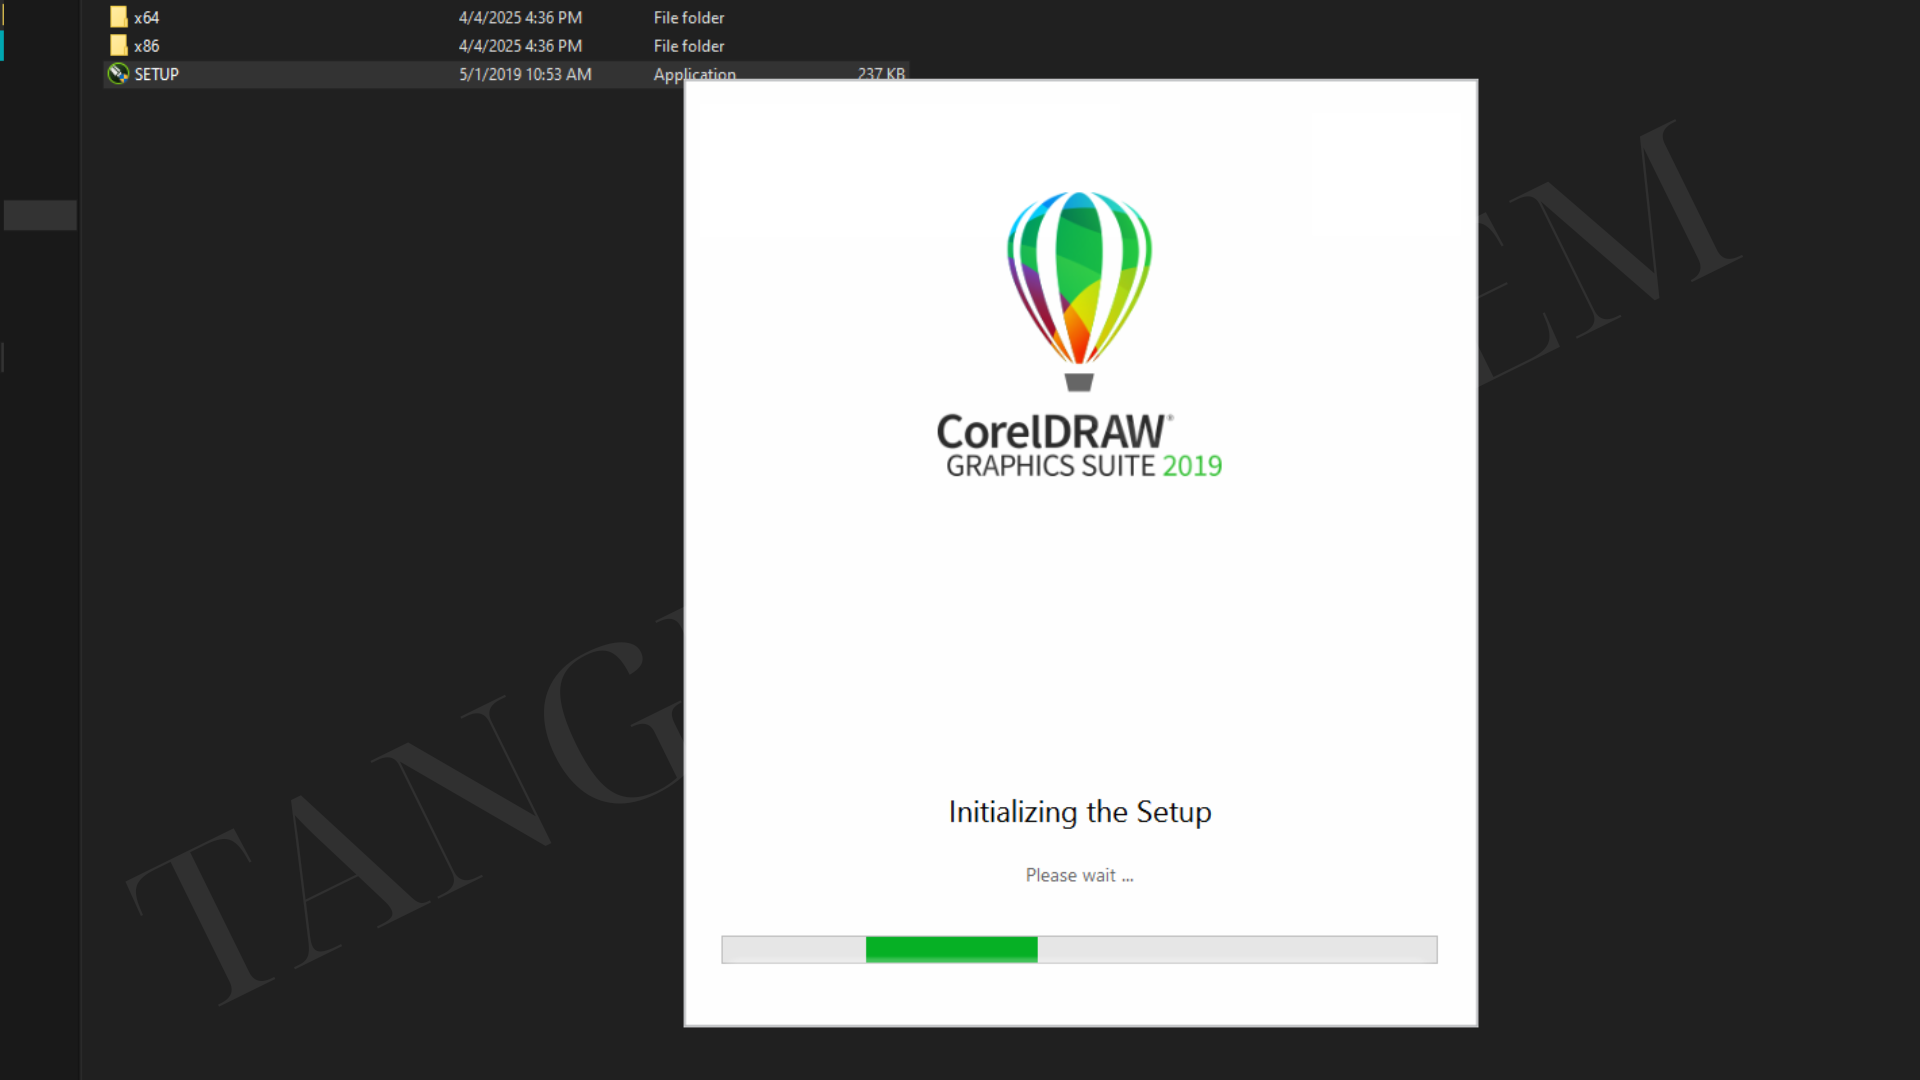This screenshot has height=1080, width=1920.
Task: Select the x64 folder name
Action: 147,18
